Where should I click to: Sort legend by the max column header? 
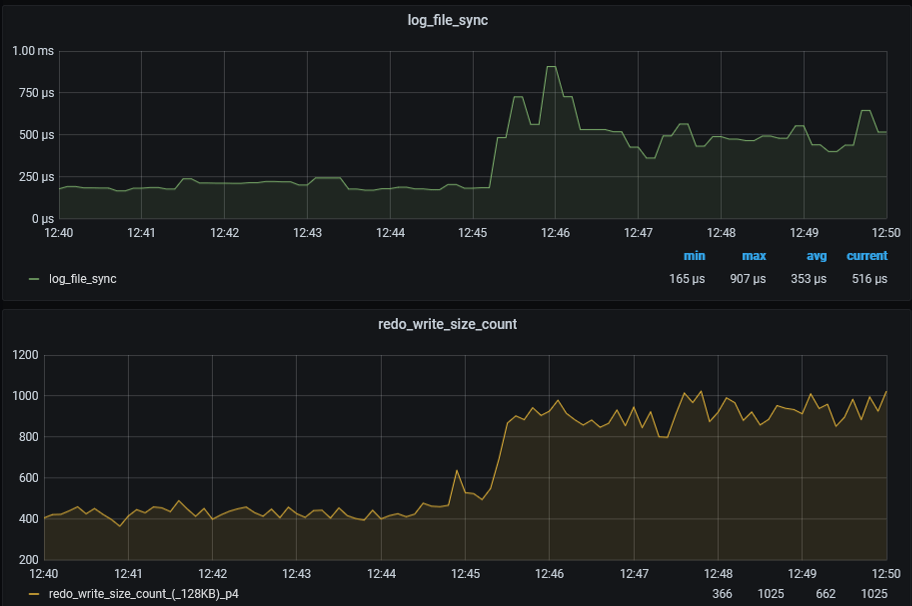(753, 256)
